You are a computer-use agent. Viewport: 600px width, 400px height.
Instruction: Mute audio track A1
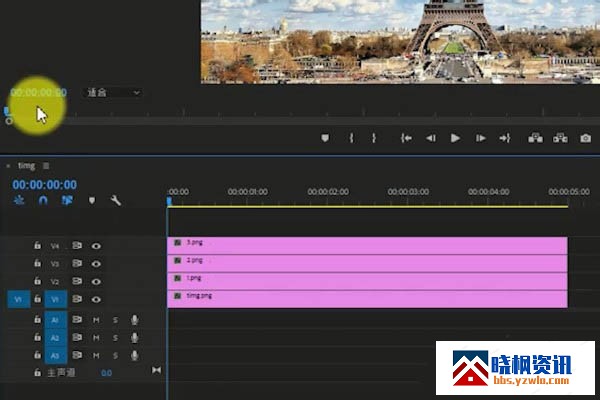96,320
